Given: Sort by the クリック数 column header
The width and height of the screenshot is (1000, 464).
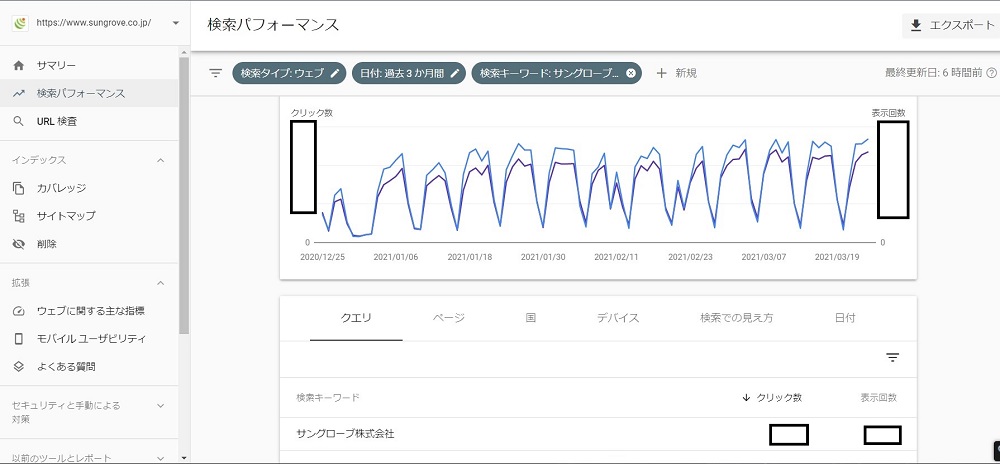Looking at the screenshot, I should coord(779,398).
